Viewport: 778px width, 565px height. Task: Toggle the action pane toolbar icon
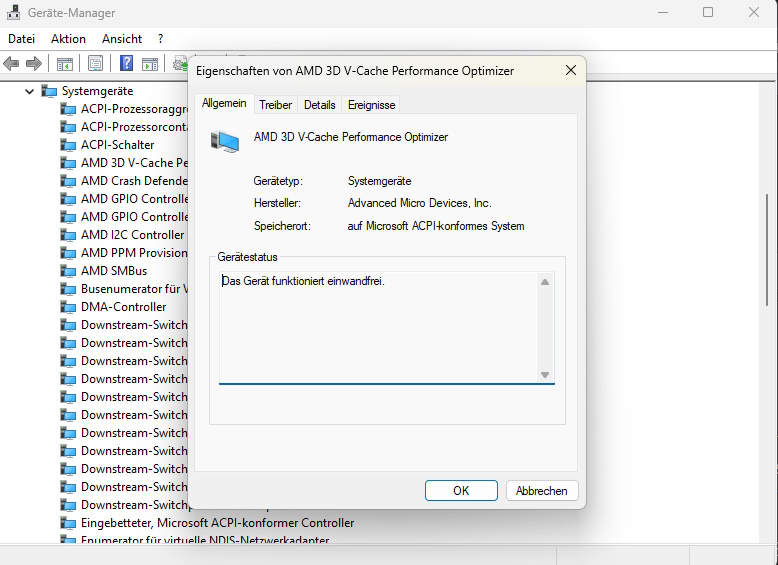150,63
